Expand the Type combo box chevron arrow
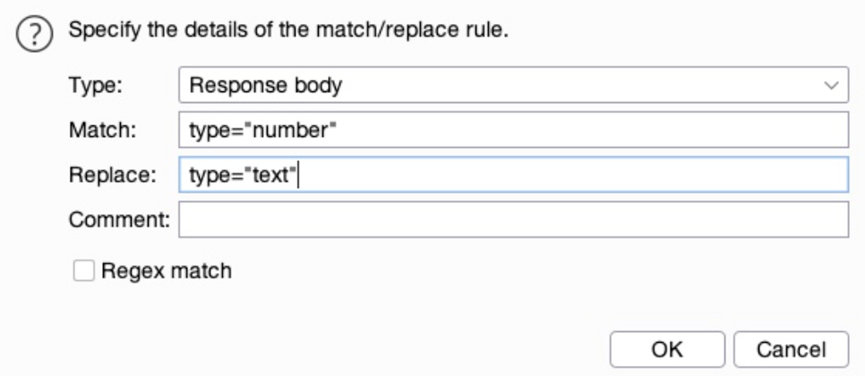This screenshot has width=865, height=376. (831, 85)
